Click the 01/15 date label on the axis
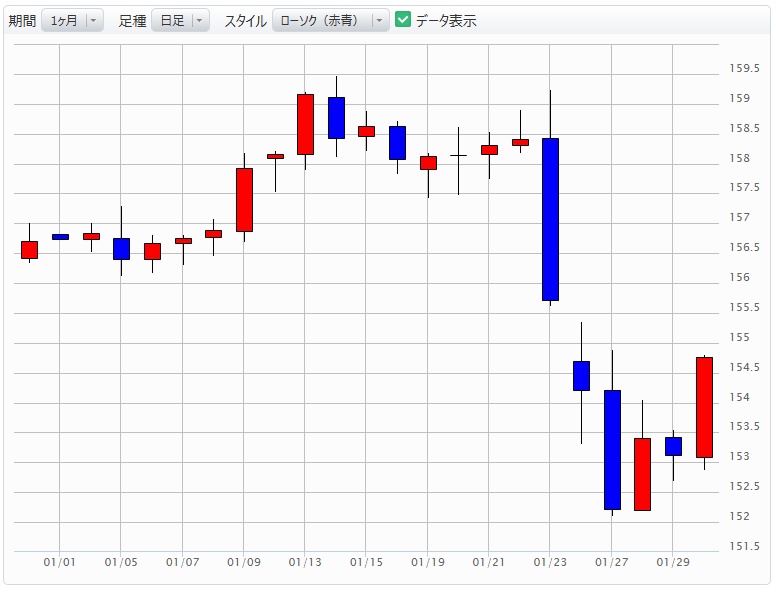 tap(366, 563)
